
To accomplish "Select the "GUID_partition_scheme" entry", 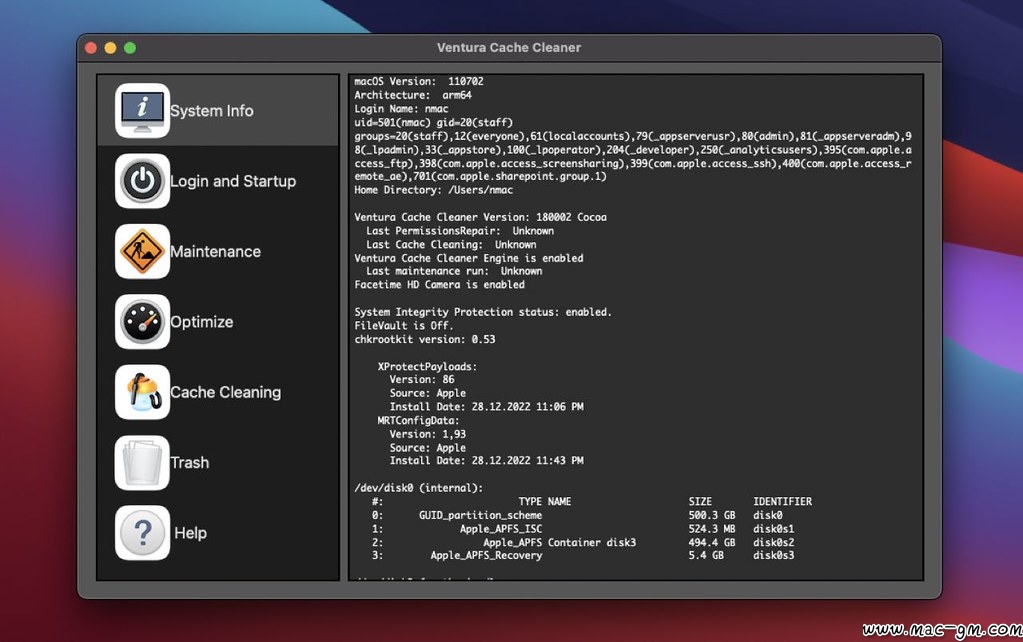I will (x=481, y=515).
